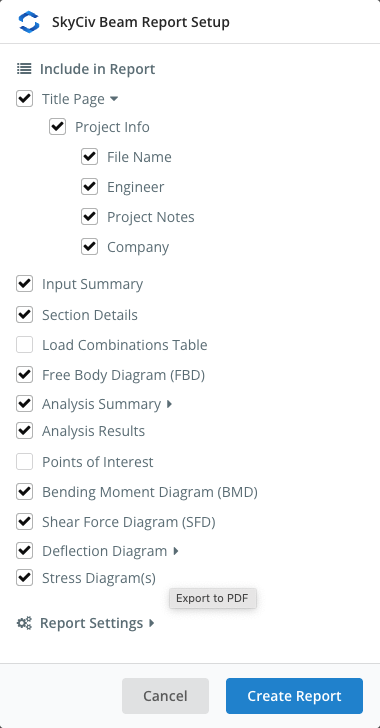Click the Report Settings gears icon
The height and width of the screenshot is (728, 380).
click(x=24, y=623)
